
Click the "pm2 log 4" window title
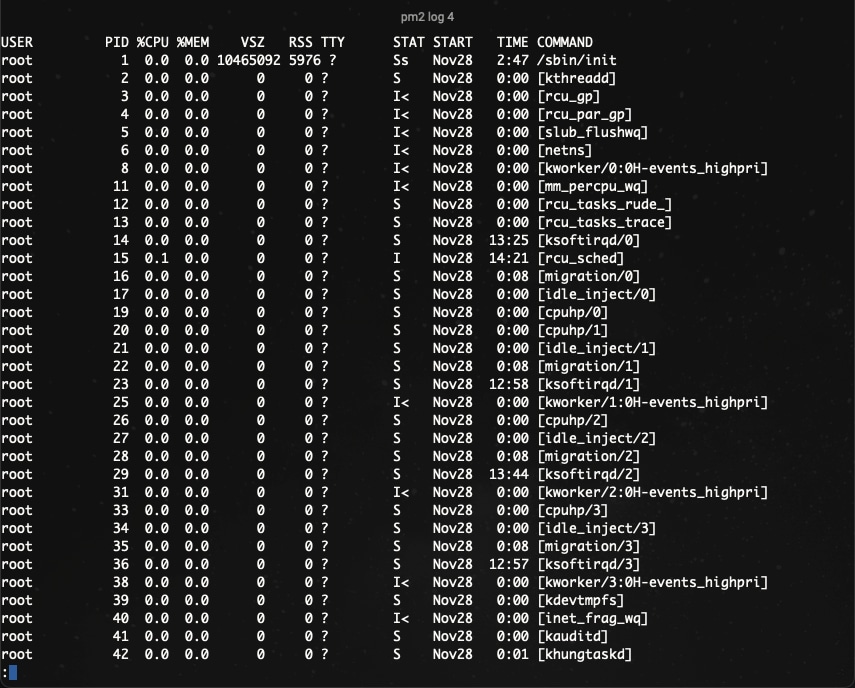pos(428,17)
